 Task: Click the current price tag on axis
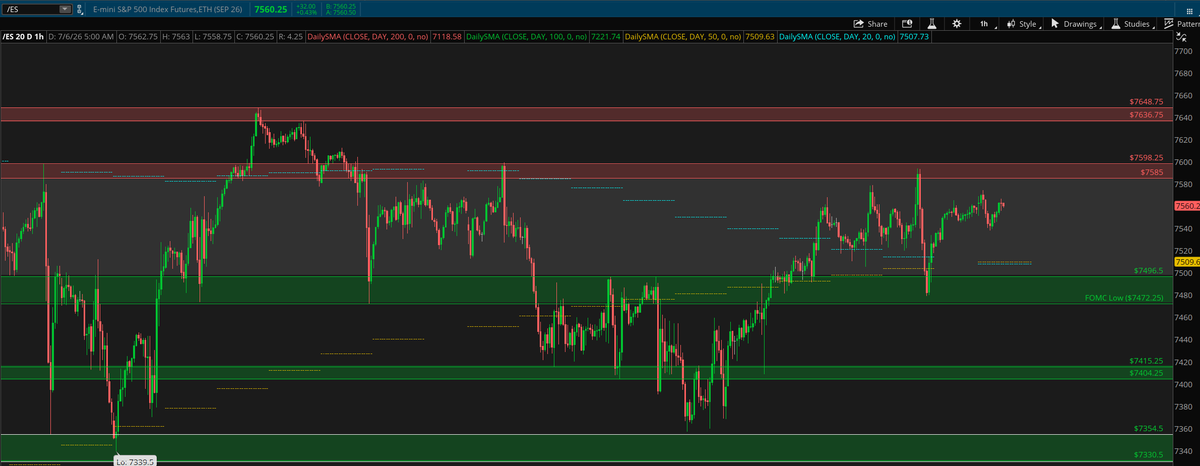click(1186, 206)
